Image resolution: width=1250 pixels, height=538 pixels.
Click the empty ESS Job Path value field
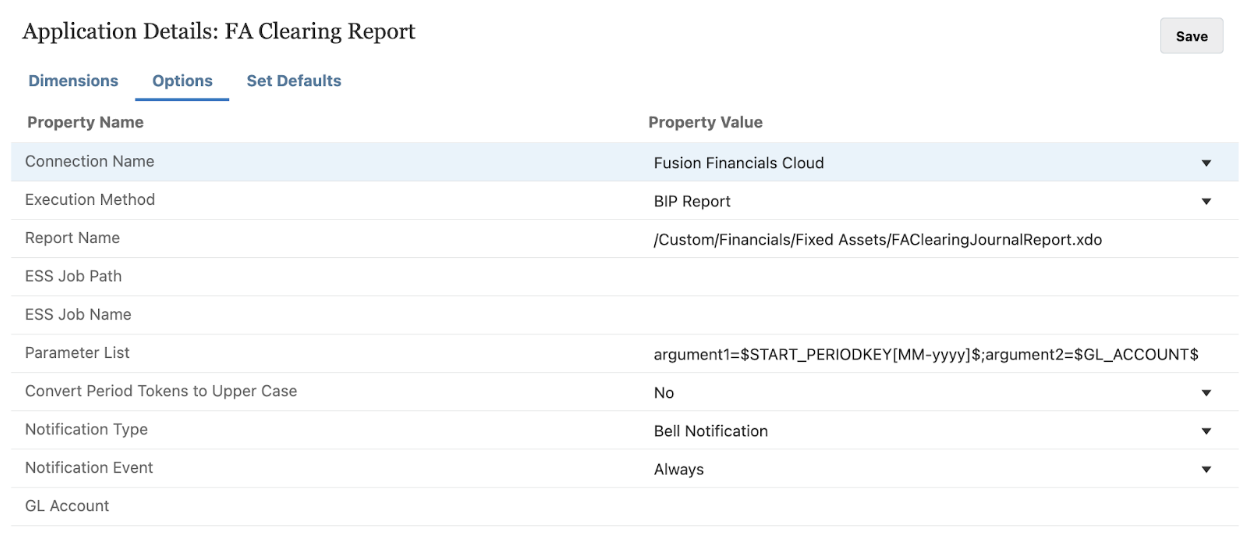(x=930, y=277)
